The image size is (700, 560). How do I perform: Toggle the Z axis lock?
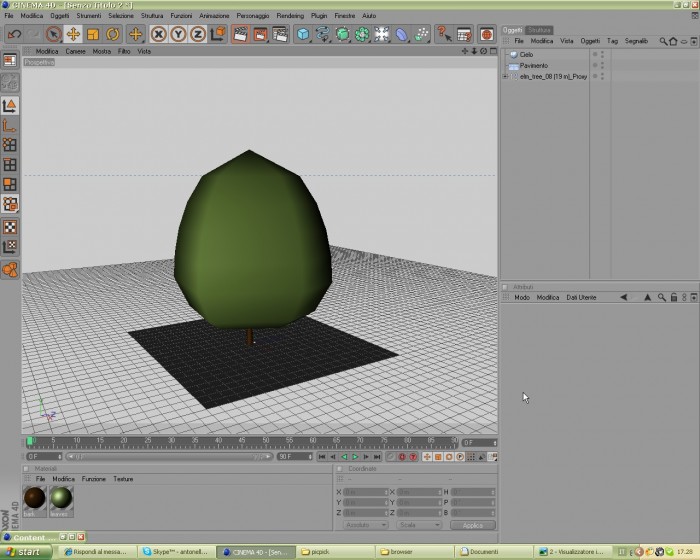pos(198,34)
